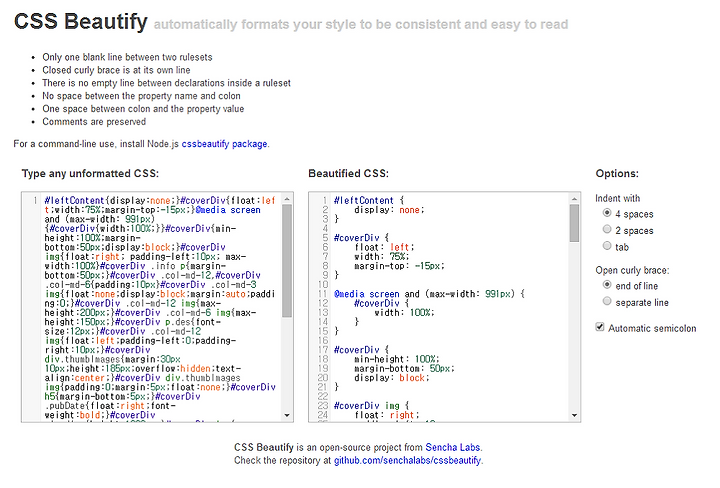
Task: Click the up arrow of unformatted CSS scrollbar
Action: 287,199
